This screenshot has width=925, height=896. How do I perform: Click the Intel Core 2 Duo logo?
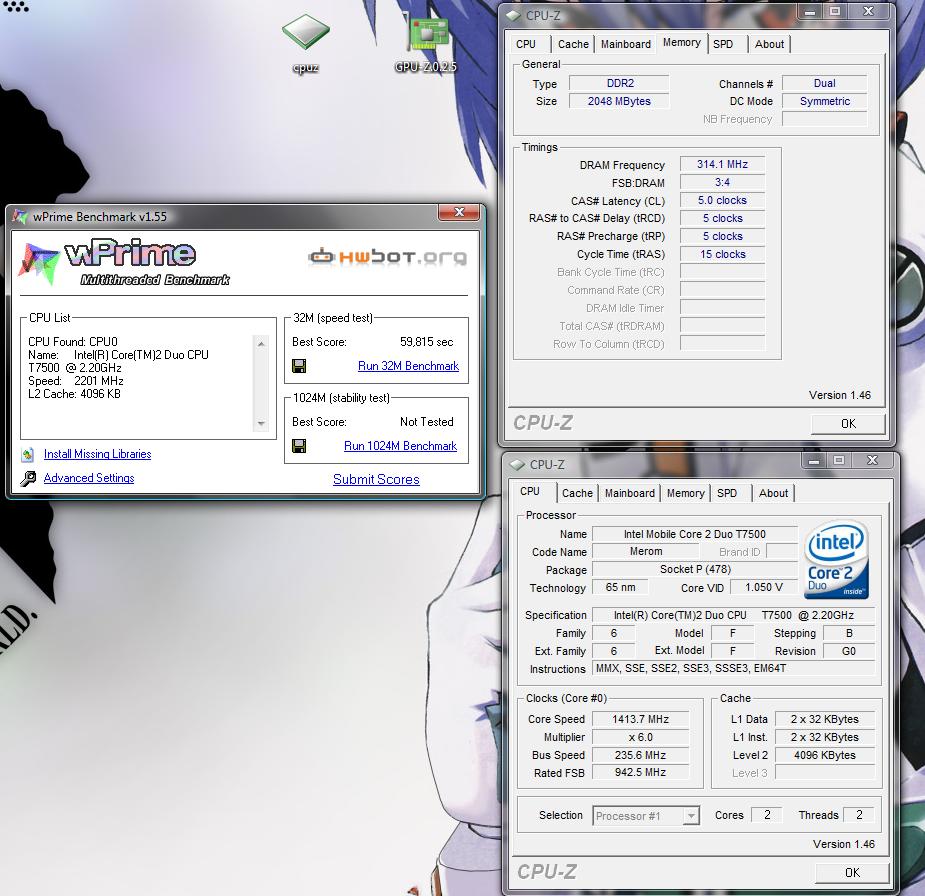click(836, 559)
